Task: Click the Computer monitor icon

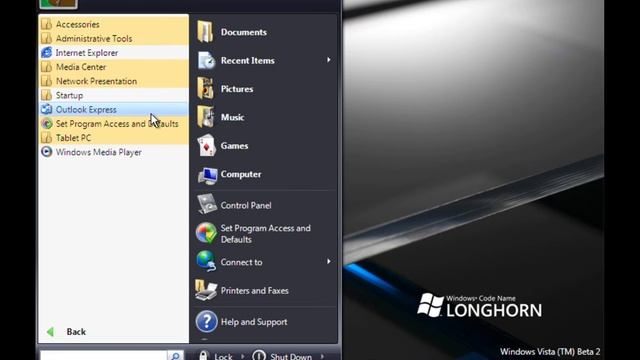Action: click(207, 175)
